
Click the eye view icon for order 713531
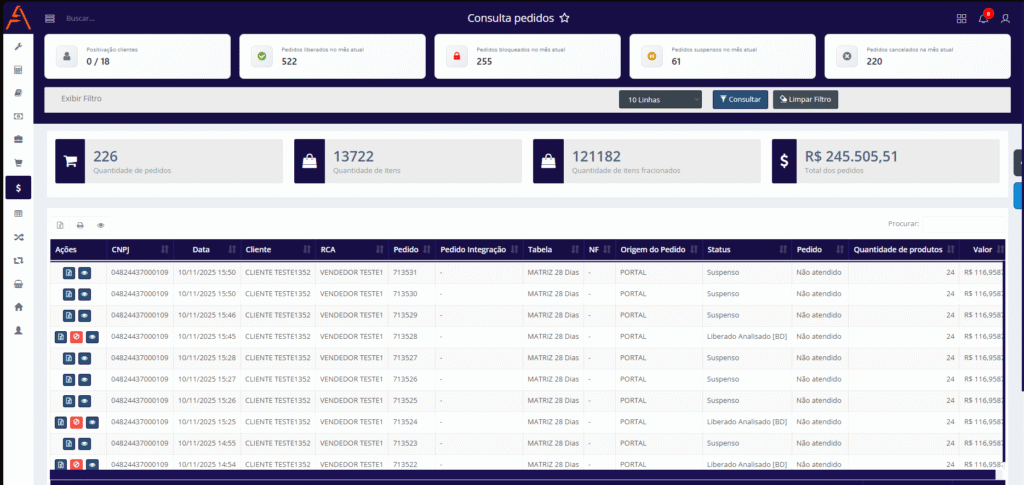(x=84, y=272)
